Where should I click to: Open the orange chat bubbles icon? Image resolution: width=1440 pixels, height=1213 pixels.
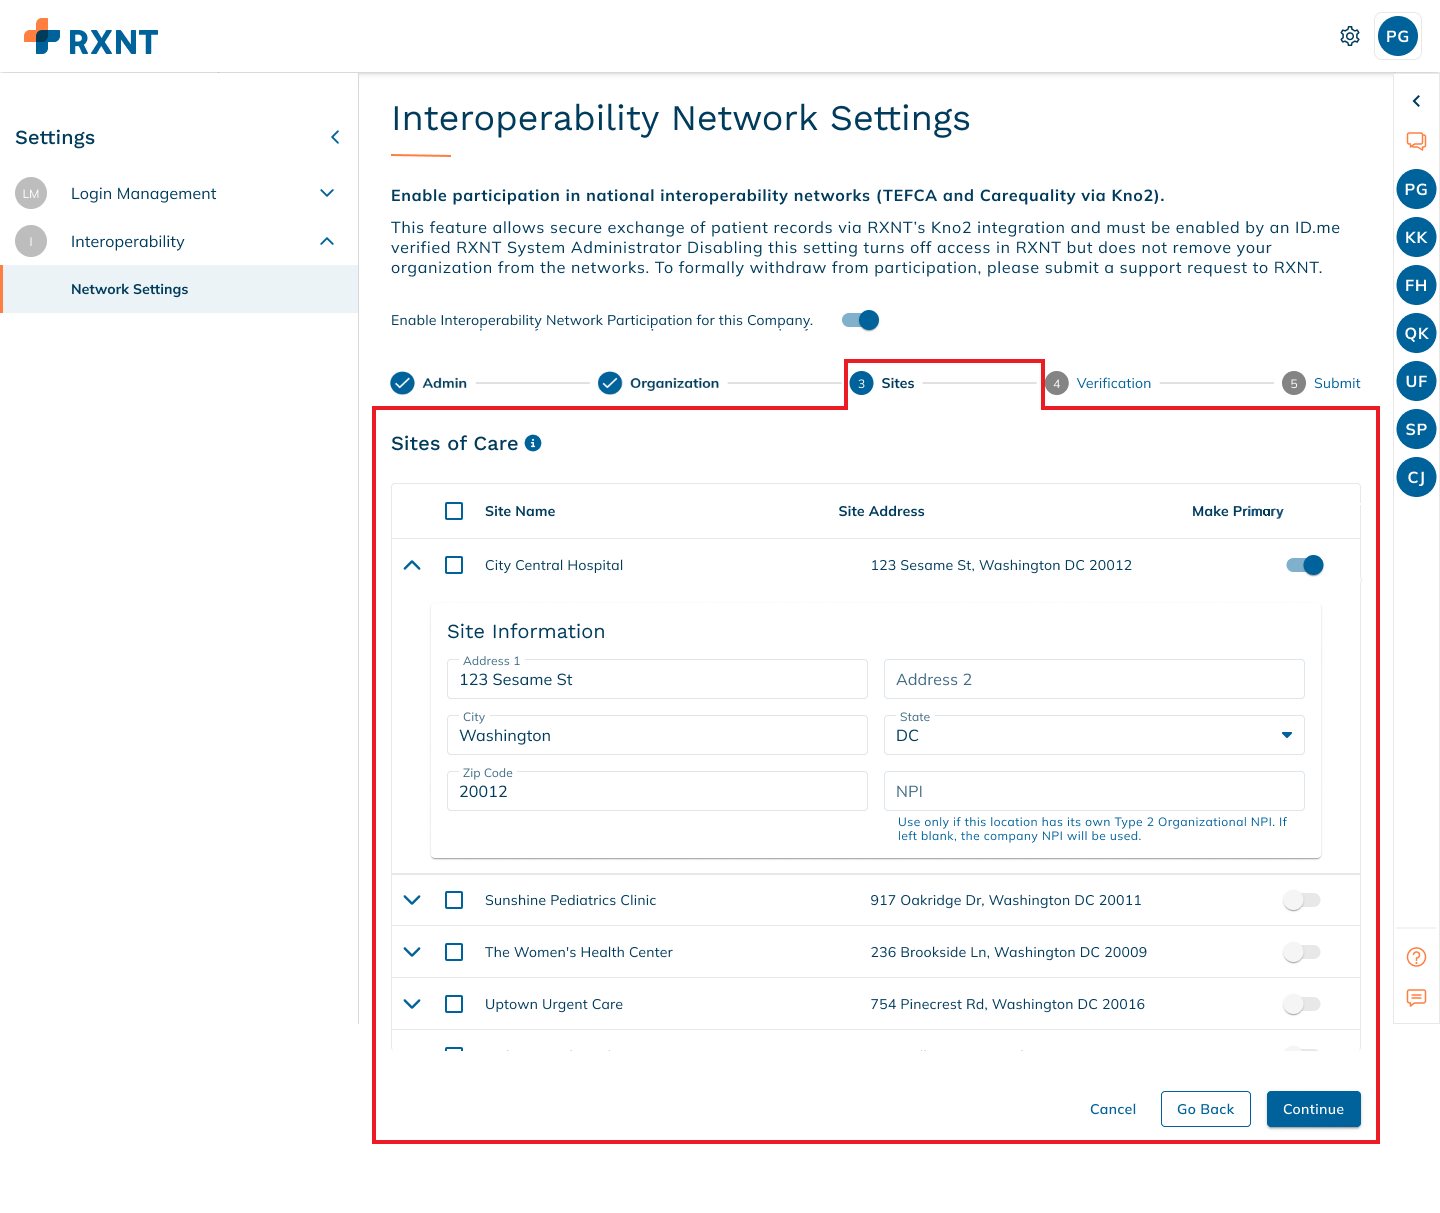coord(1416,141)
